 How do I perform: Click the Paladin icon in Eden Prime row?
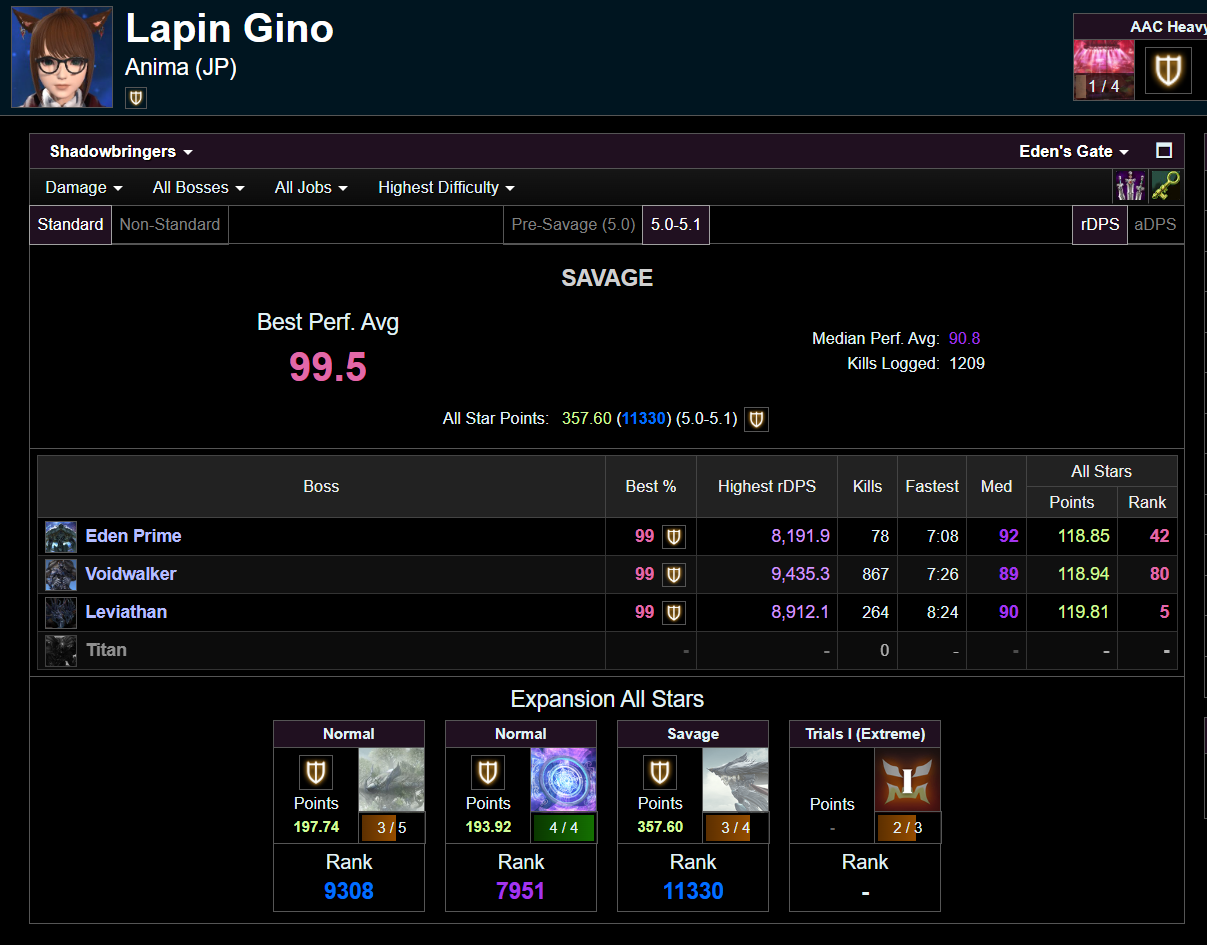tap(674, 537)
